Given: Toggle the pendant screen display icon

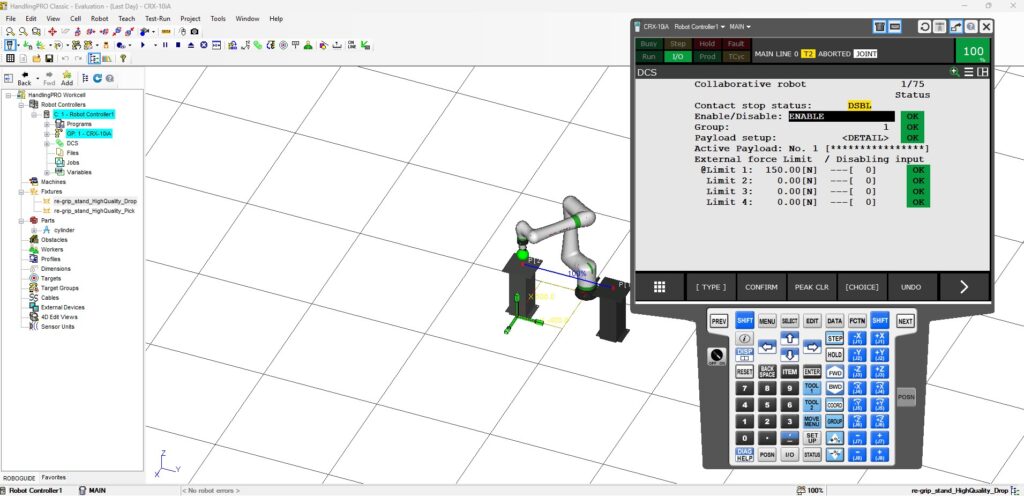Looking at the screenshot, I should 895,27.
